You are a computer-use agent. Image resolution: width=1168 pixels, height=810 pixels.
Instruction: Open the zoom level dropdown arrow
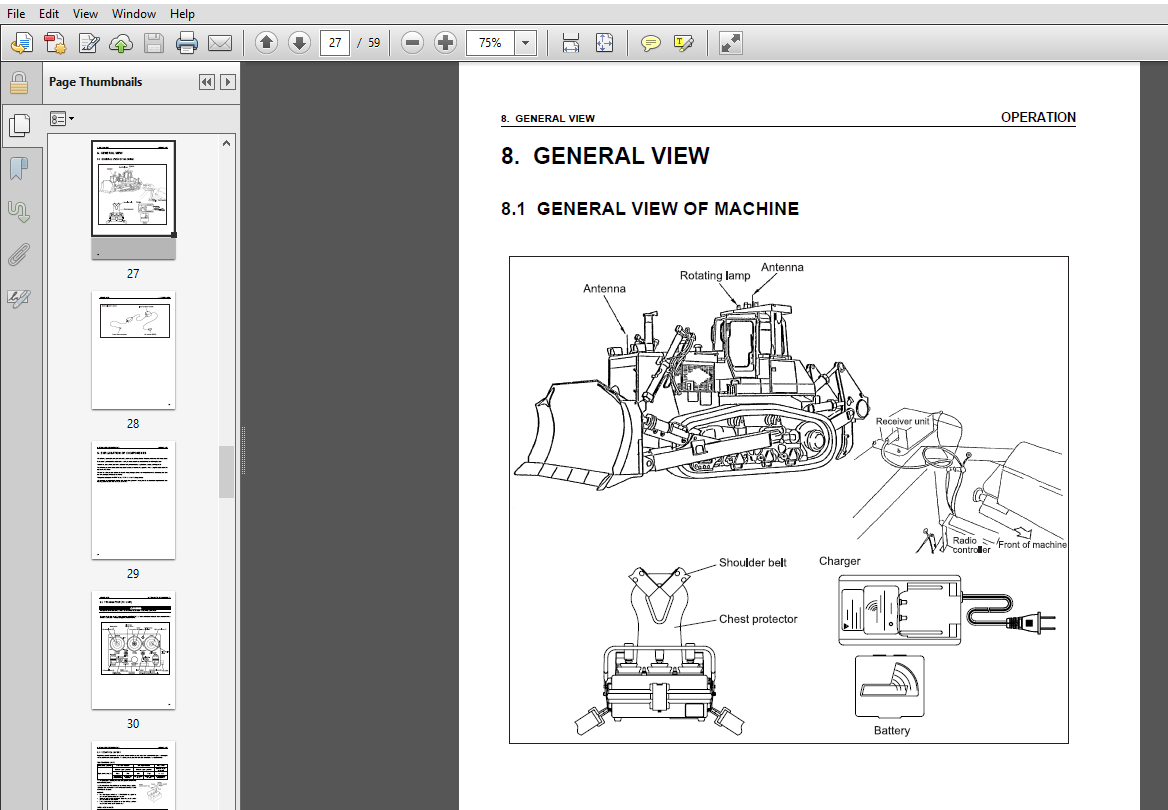pyautogui.click(x=525, y=43)
